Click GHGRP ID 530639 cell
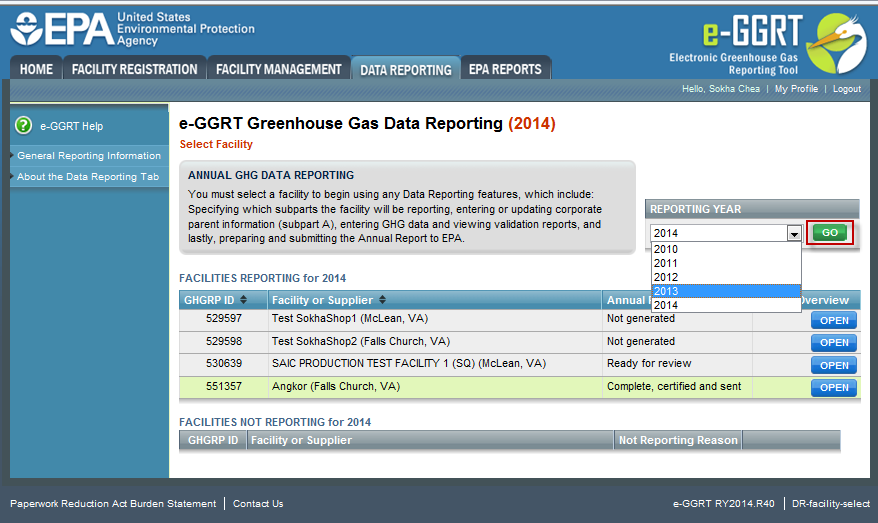Viewport: 878px width, 523px height. 224,363
